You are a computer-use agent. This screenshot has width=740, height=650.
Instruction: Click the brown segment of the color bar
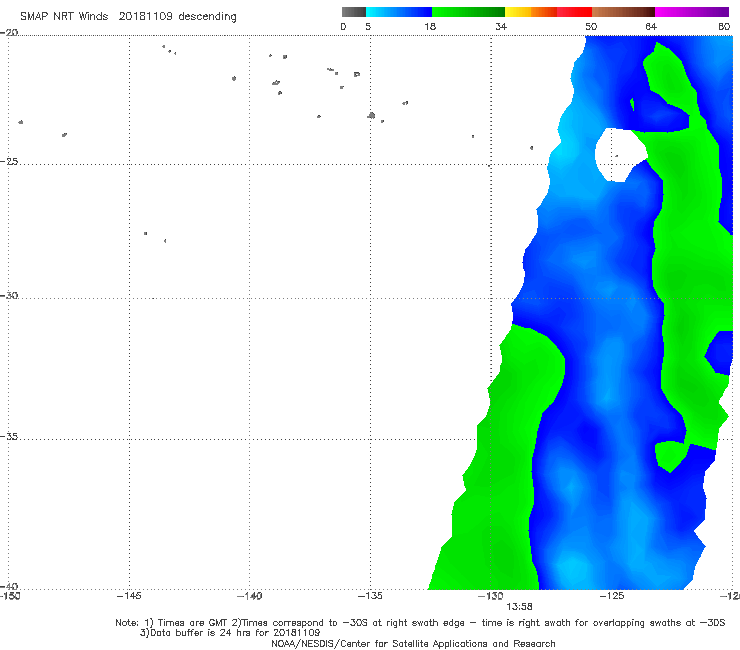(623, 12)
